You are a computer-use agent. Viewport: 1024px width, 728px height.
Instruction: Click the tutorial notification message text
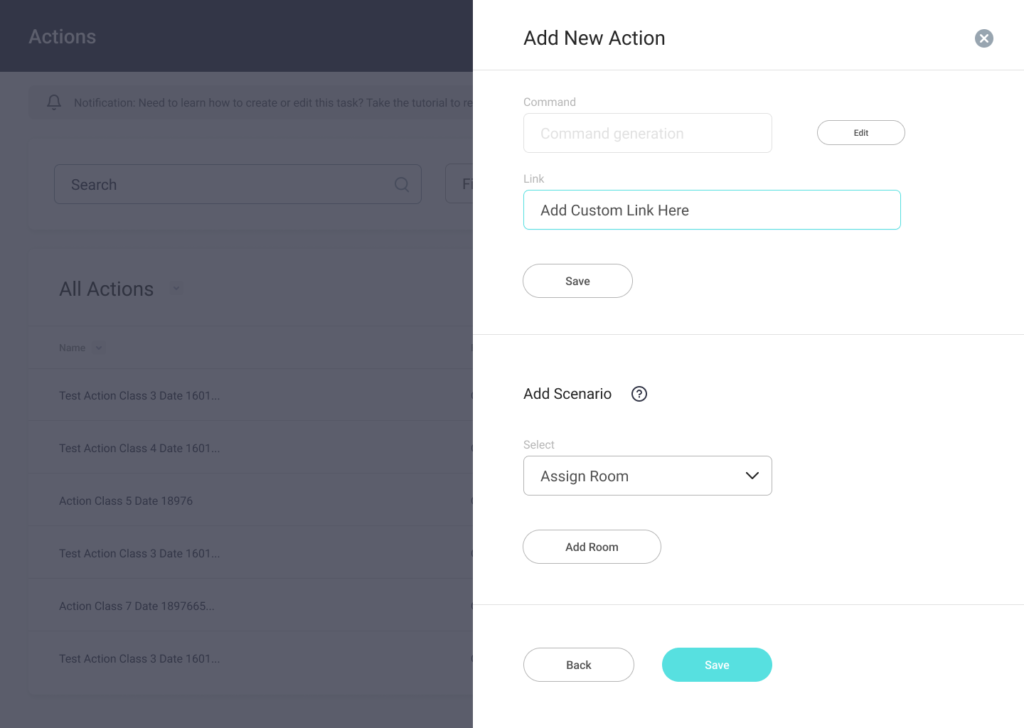coord(270,102)
